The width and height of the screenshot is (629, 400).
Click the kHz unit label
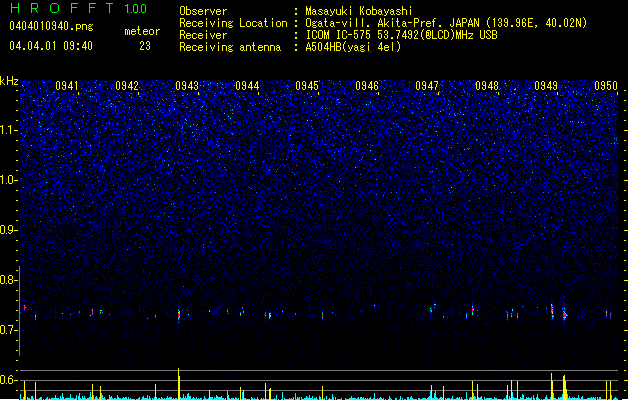pyautogui.click(x=9, y=81)
